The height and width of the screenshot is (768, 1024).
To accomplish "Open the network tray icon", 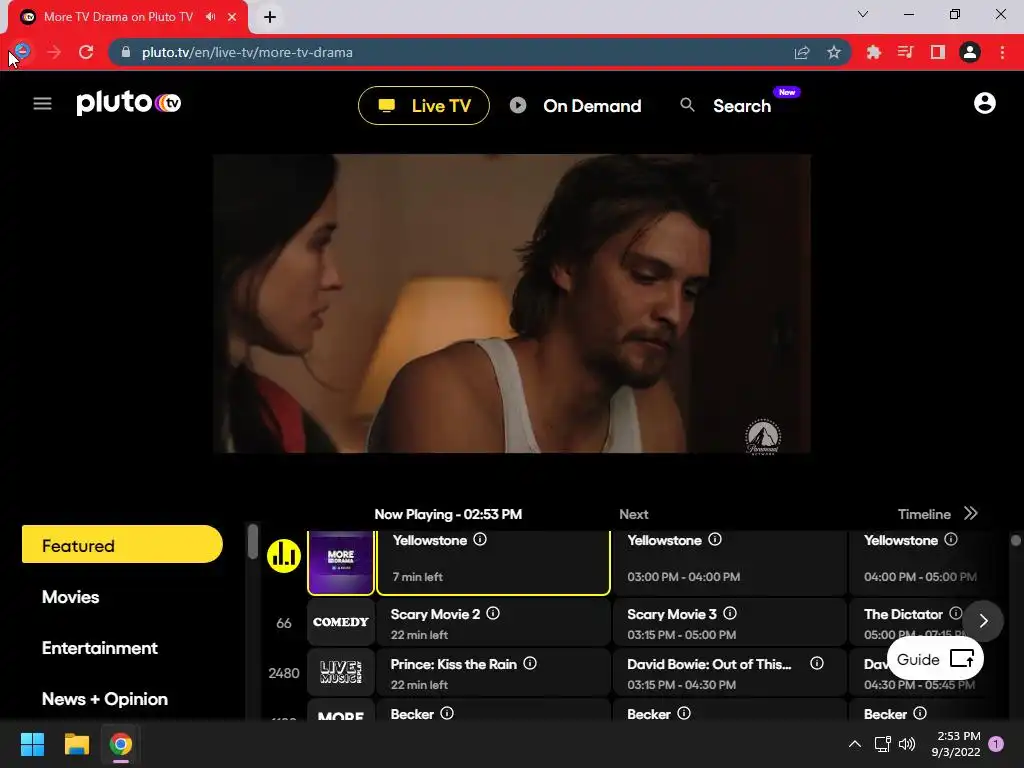I will 883,744.
